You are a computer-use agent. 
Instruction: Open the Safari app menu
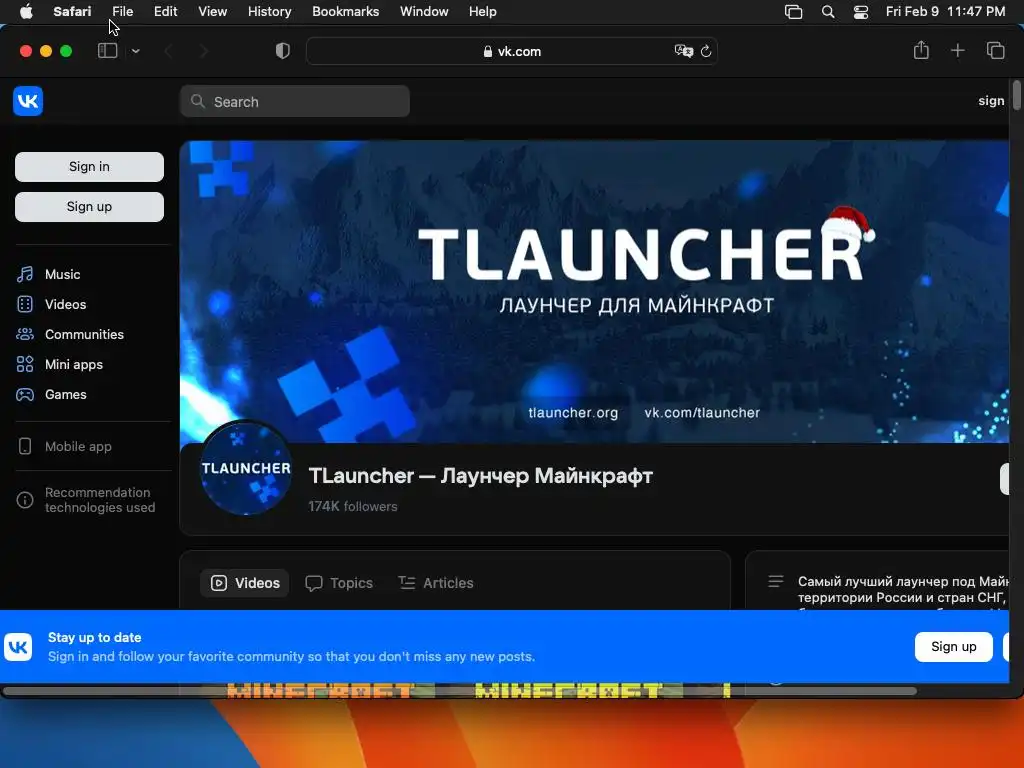(72, 12)
